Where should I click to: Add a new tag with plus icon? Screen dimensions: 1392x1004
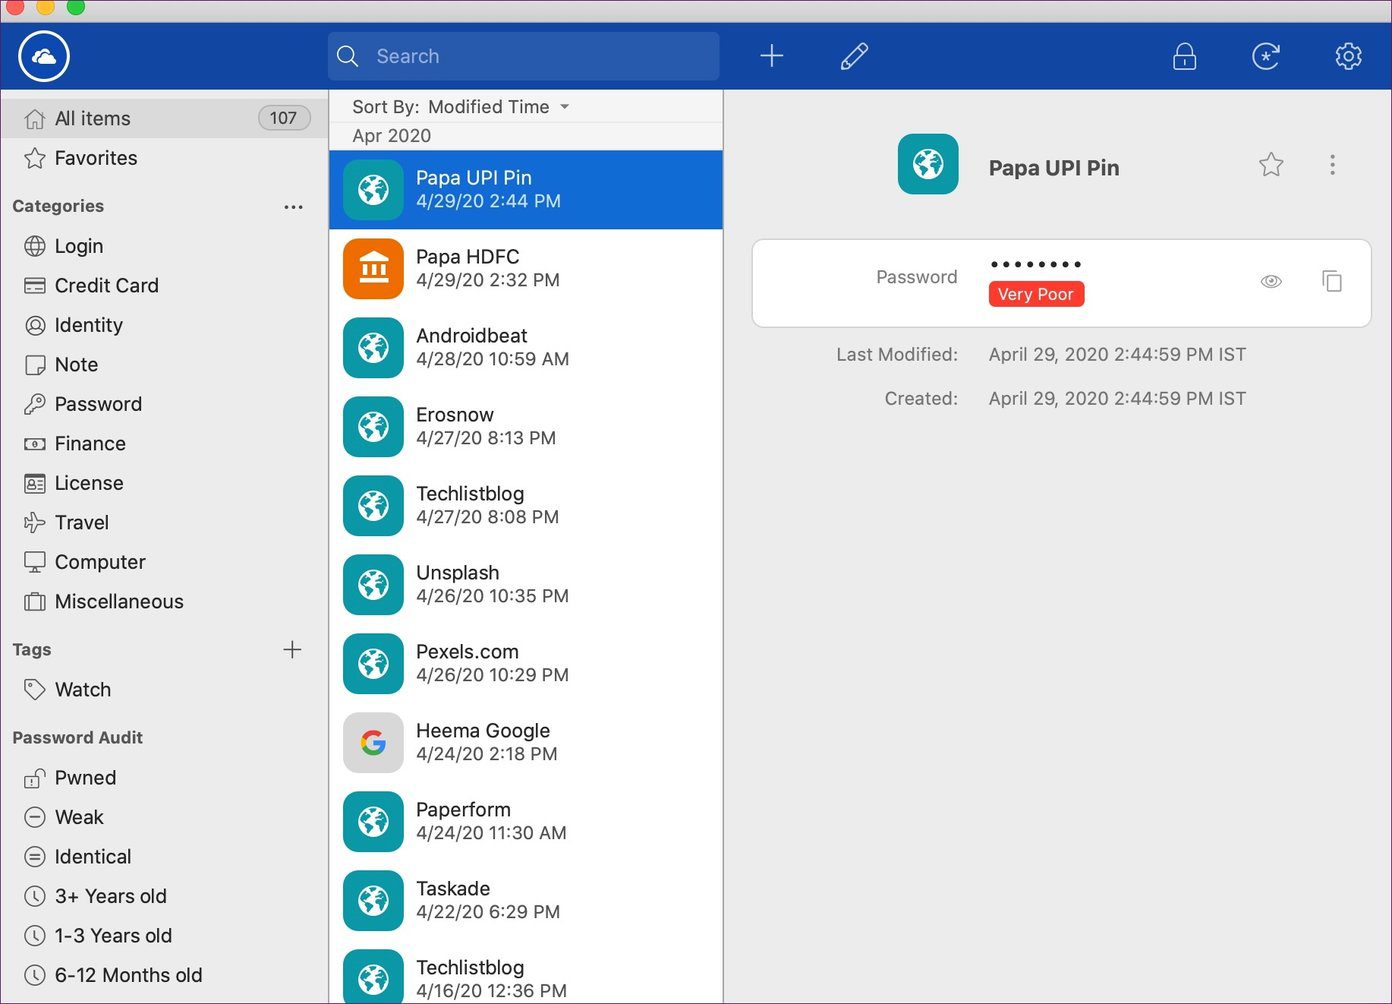click(x=292, y=650)
